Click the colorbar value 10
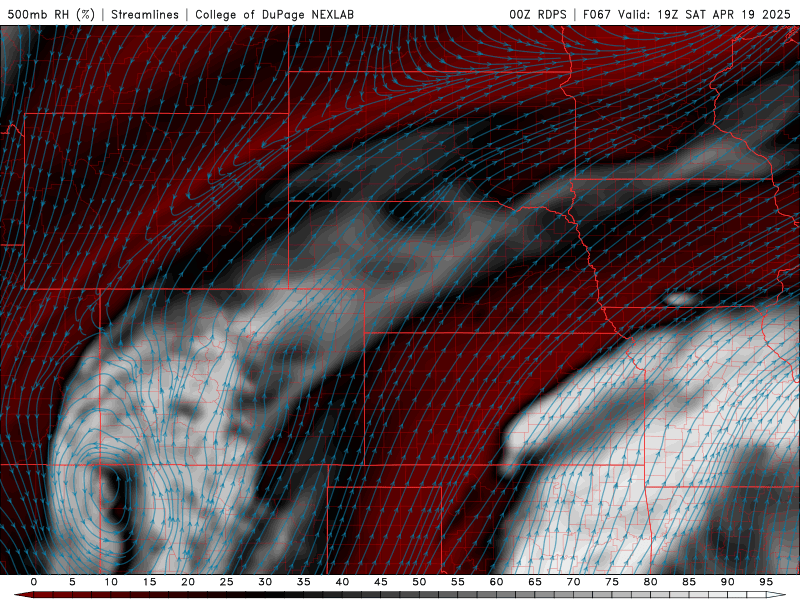Image resolution: width=800 pixels, height=600 pixels. pos(111,582)
